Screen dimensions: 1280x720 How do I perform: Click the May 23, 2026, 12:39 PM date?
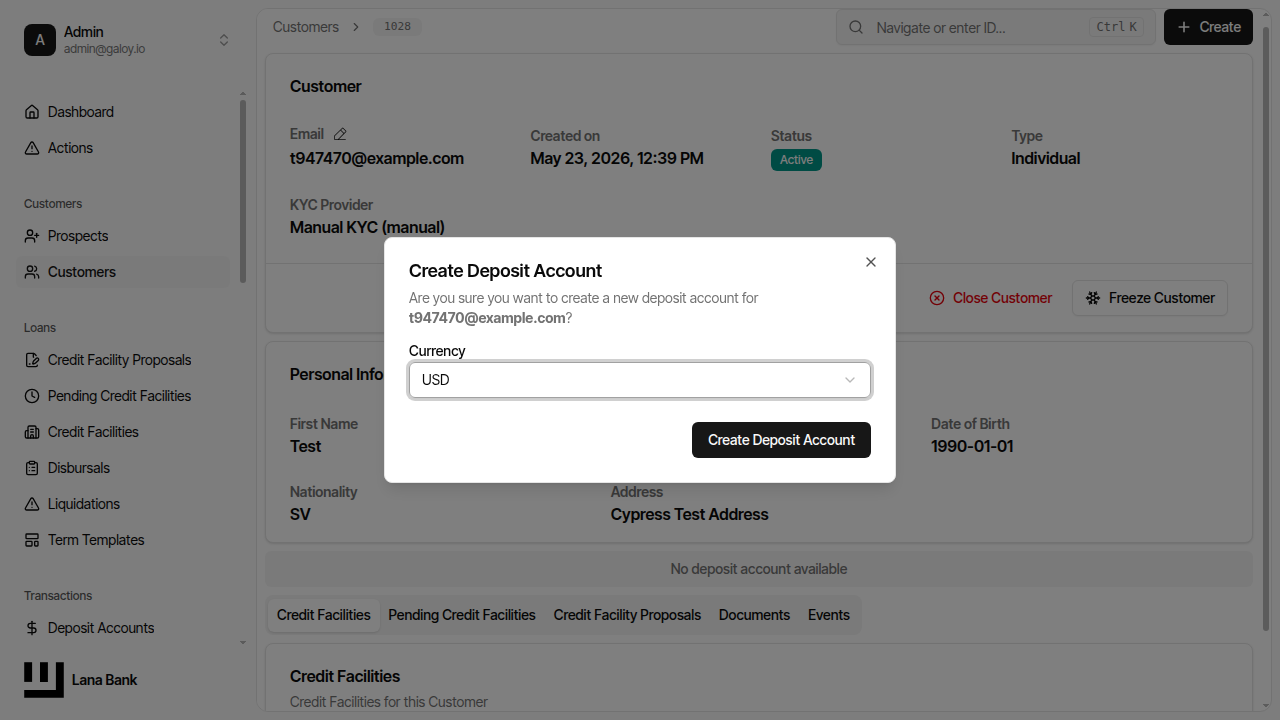point(617,158)
